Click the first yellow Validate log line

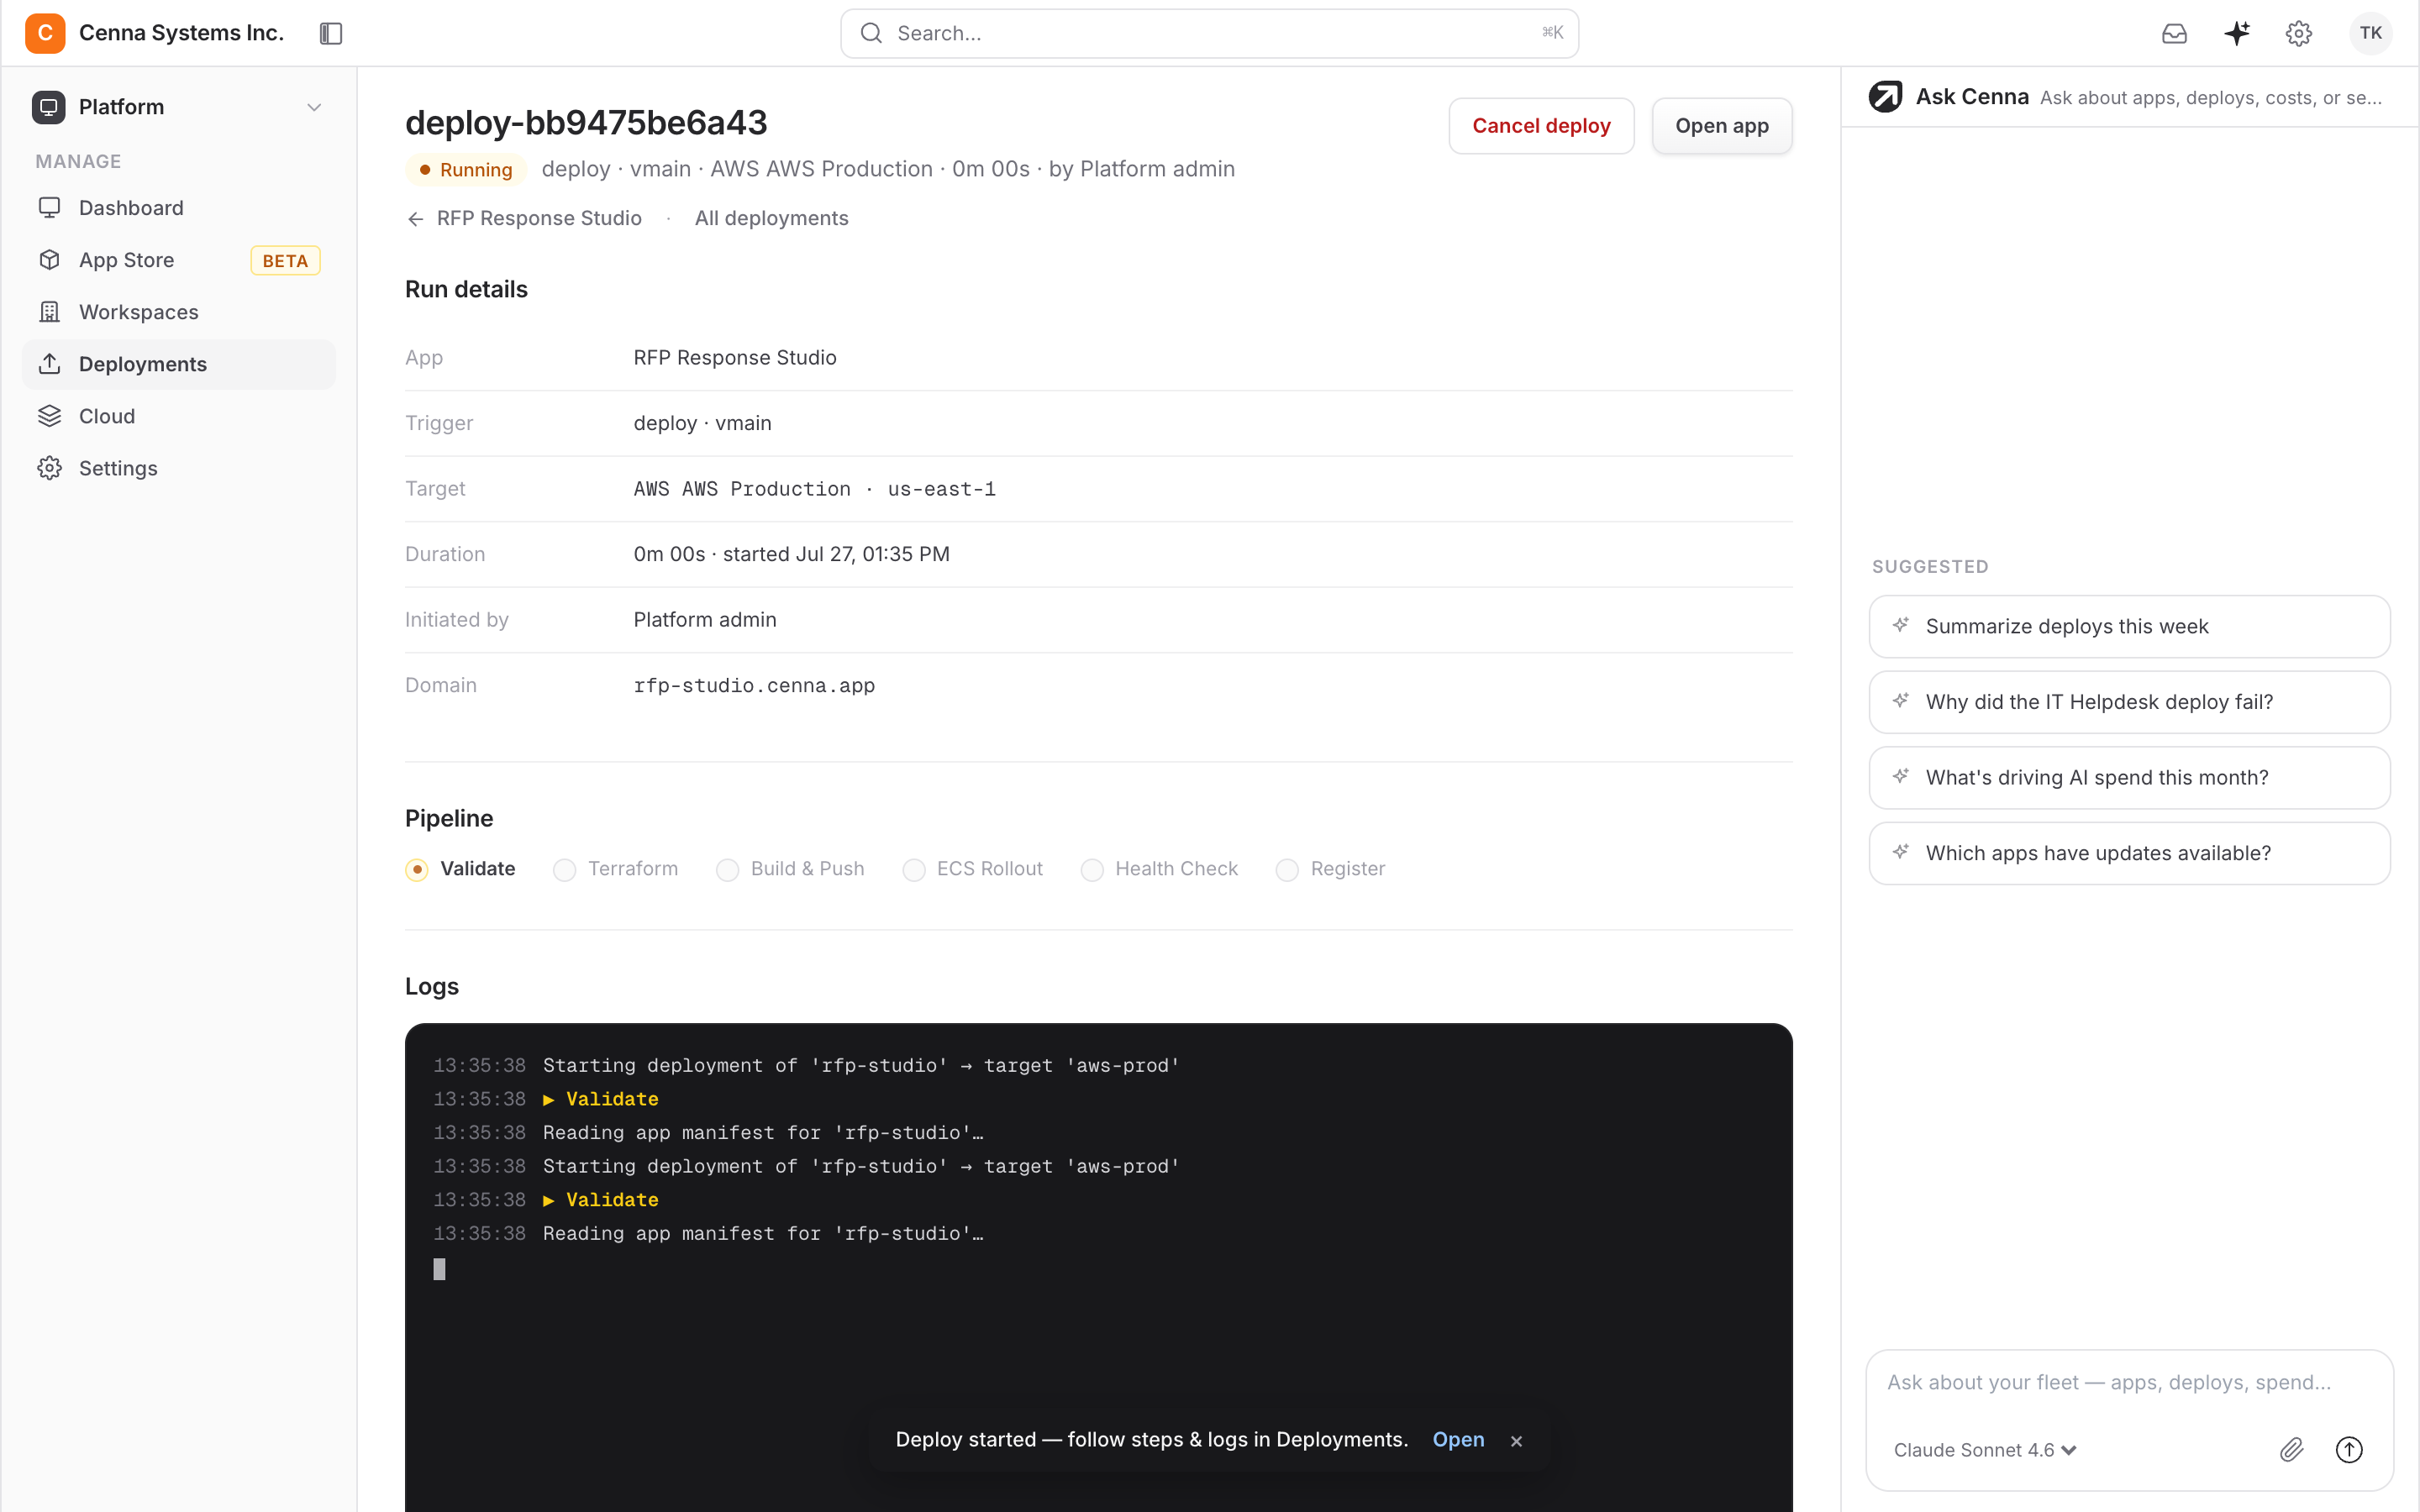click(x=601, y=1099)
